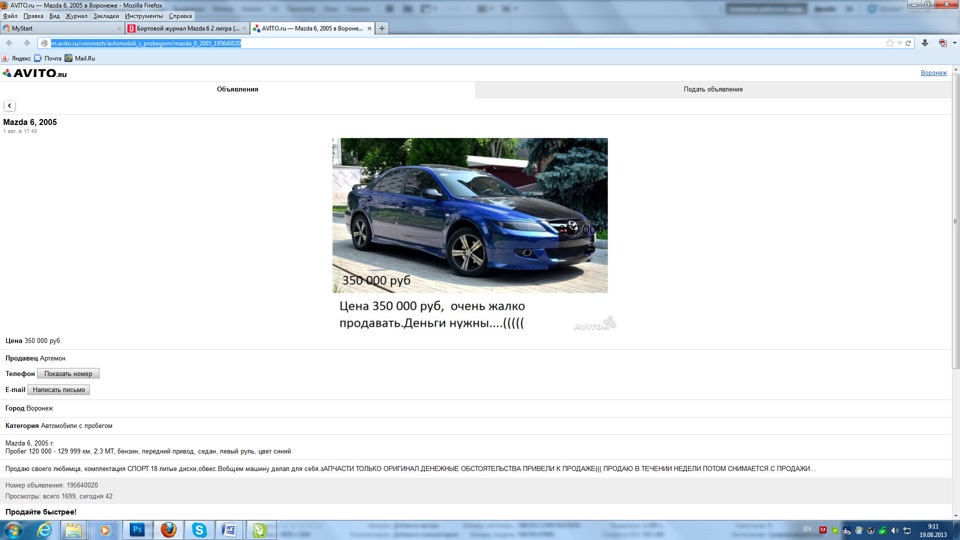Click the Написать письмо button
This screenshot has height=540, width=960.
pyautogui.click(x=59, y=390)
